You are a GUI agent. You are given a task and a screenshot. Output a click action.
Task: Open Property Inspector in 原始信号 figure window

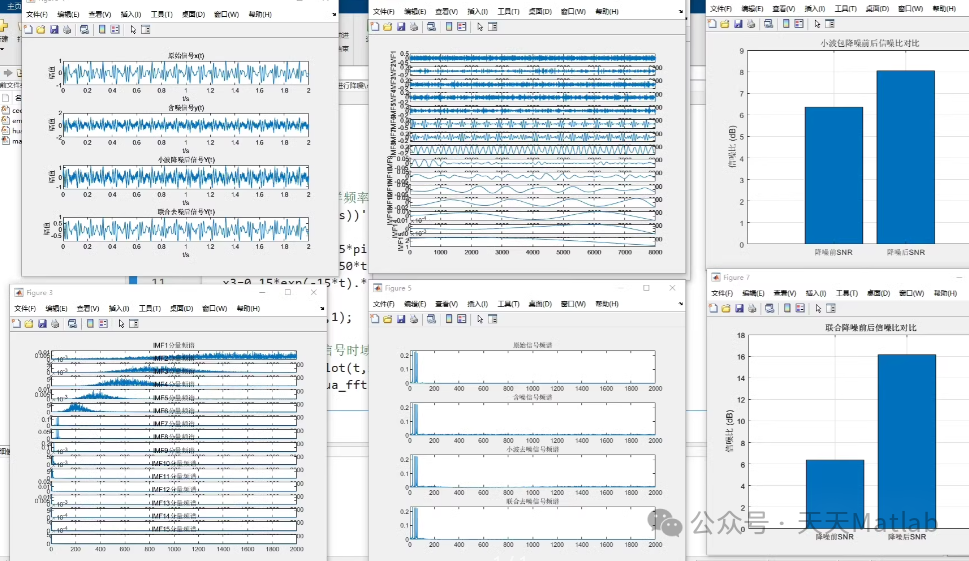tap(146, 30)
